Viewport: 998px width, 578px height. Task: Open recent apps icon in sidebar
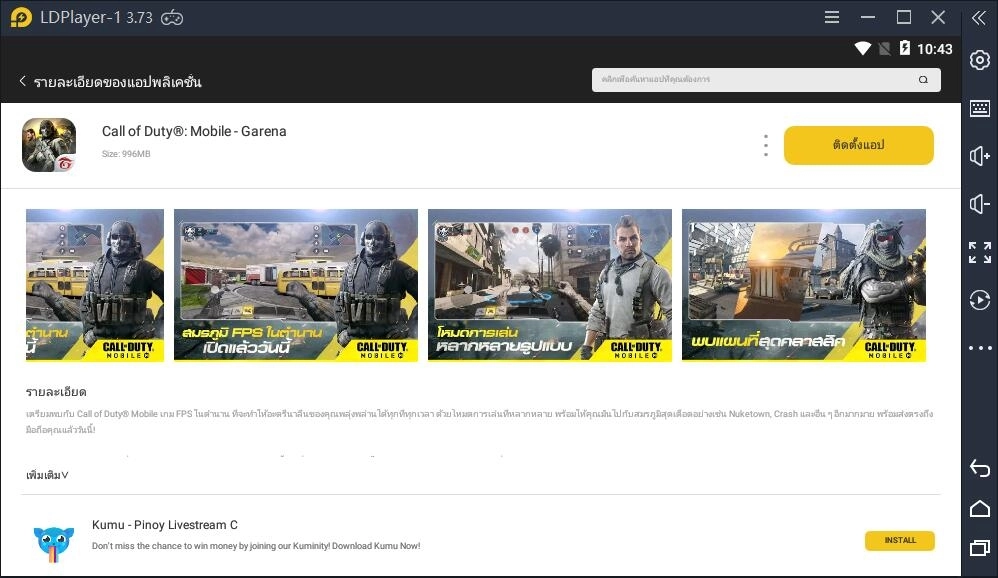point(980,547)
